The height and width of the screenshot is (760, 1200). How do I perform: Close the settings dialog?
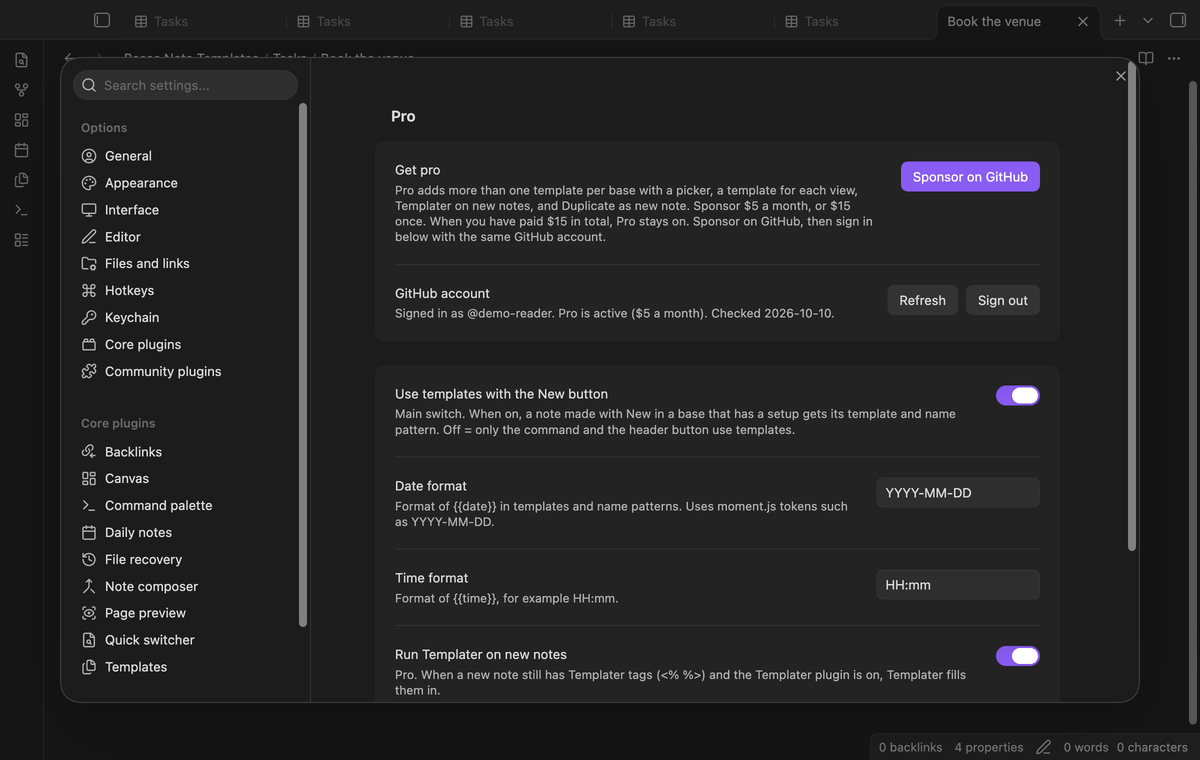tap(1120, 76)
